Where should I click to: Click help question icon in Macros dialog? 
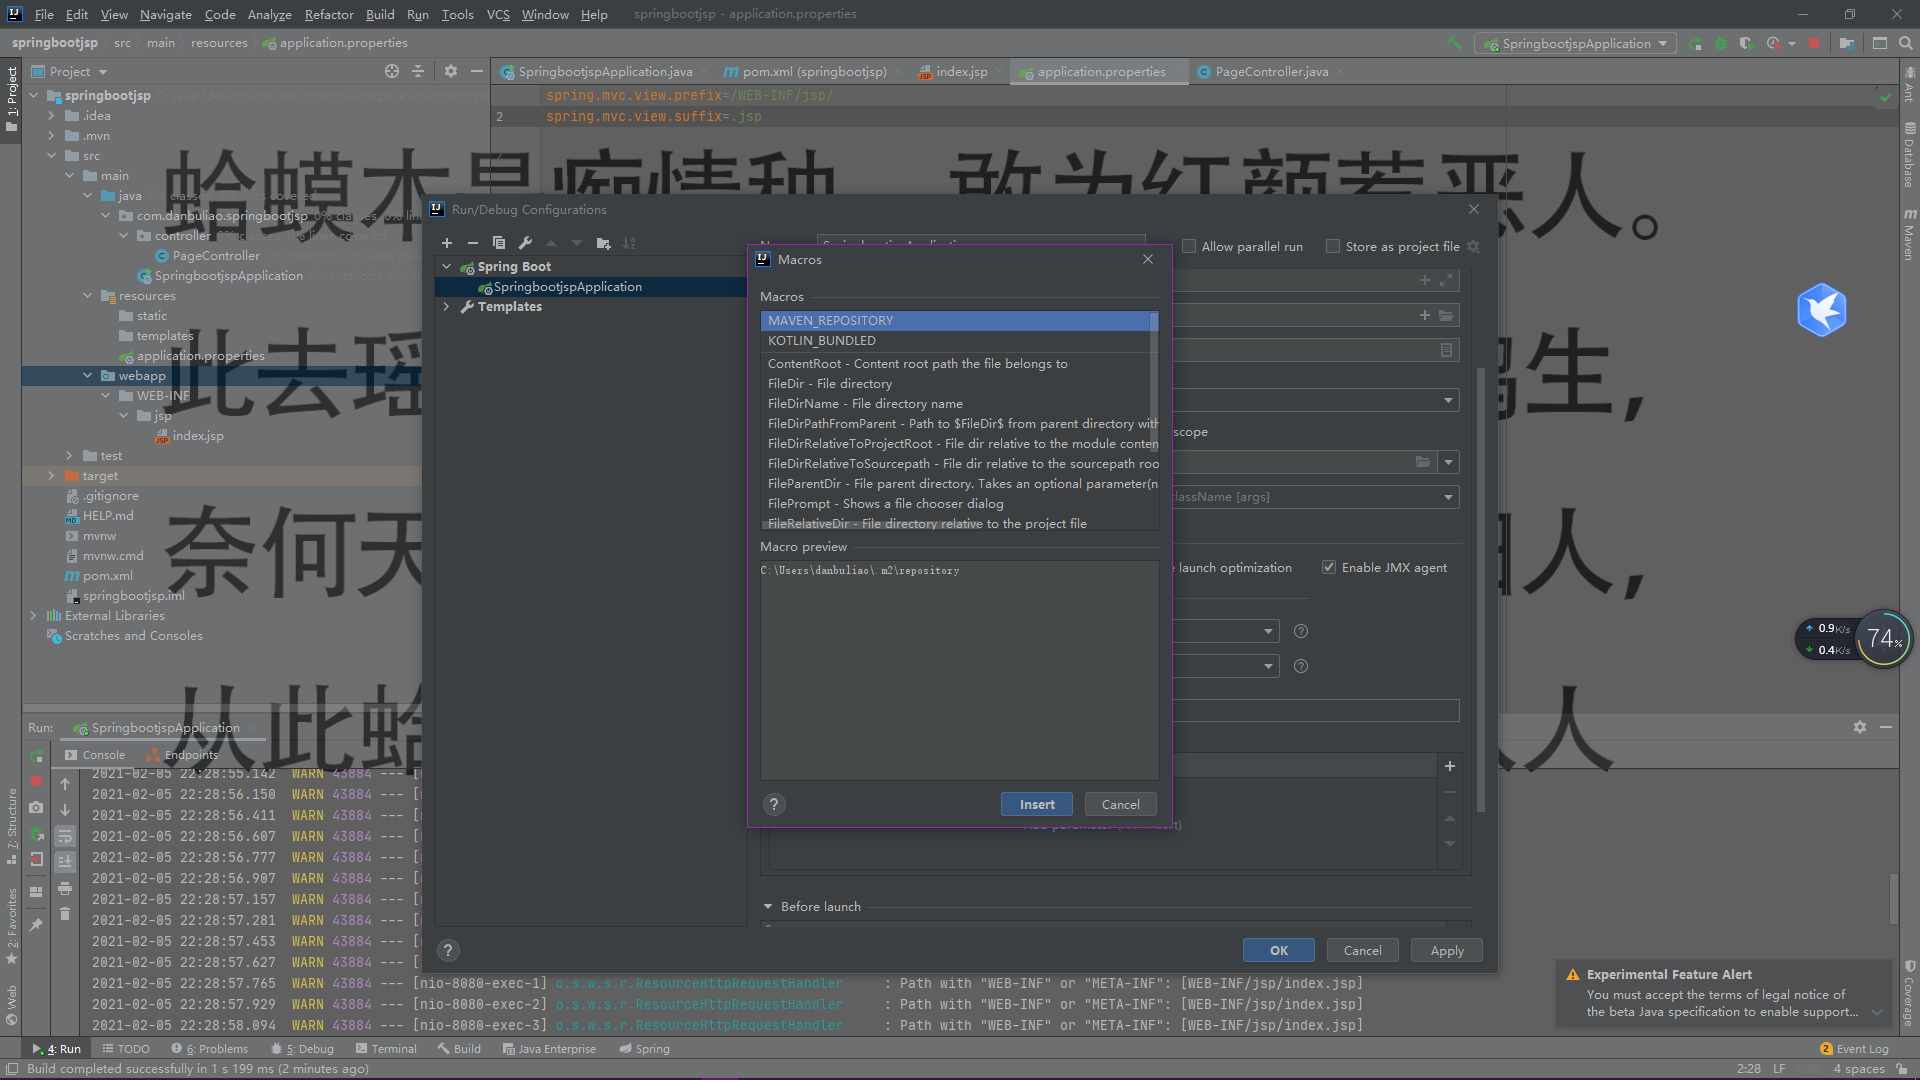coord(774,804)
